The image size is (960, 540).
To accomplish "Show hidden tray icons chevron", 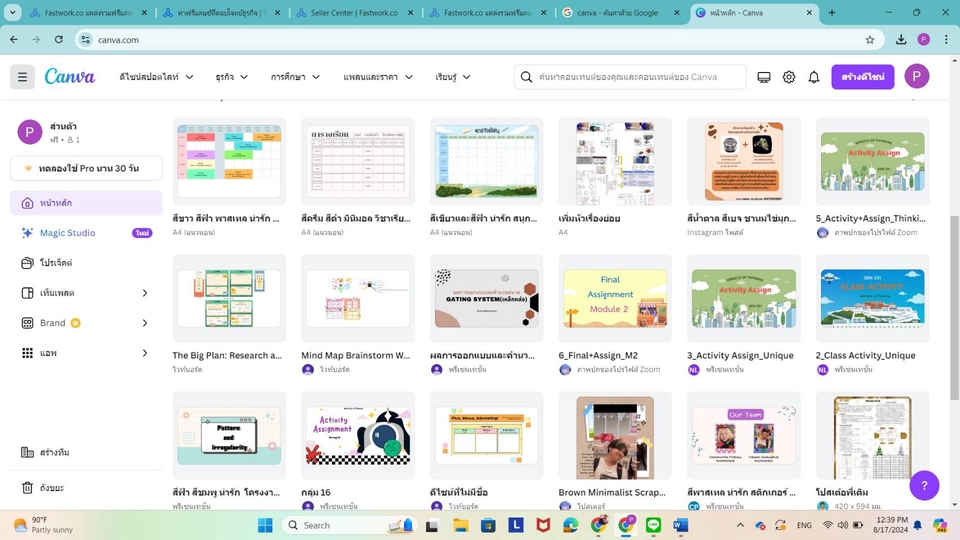I will pyautogui.click(x=740, y=525).
